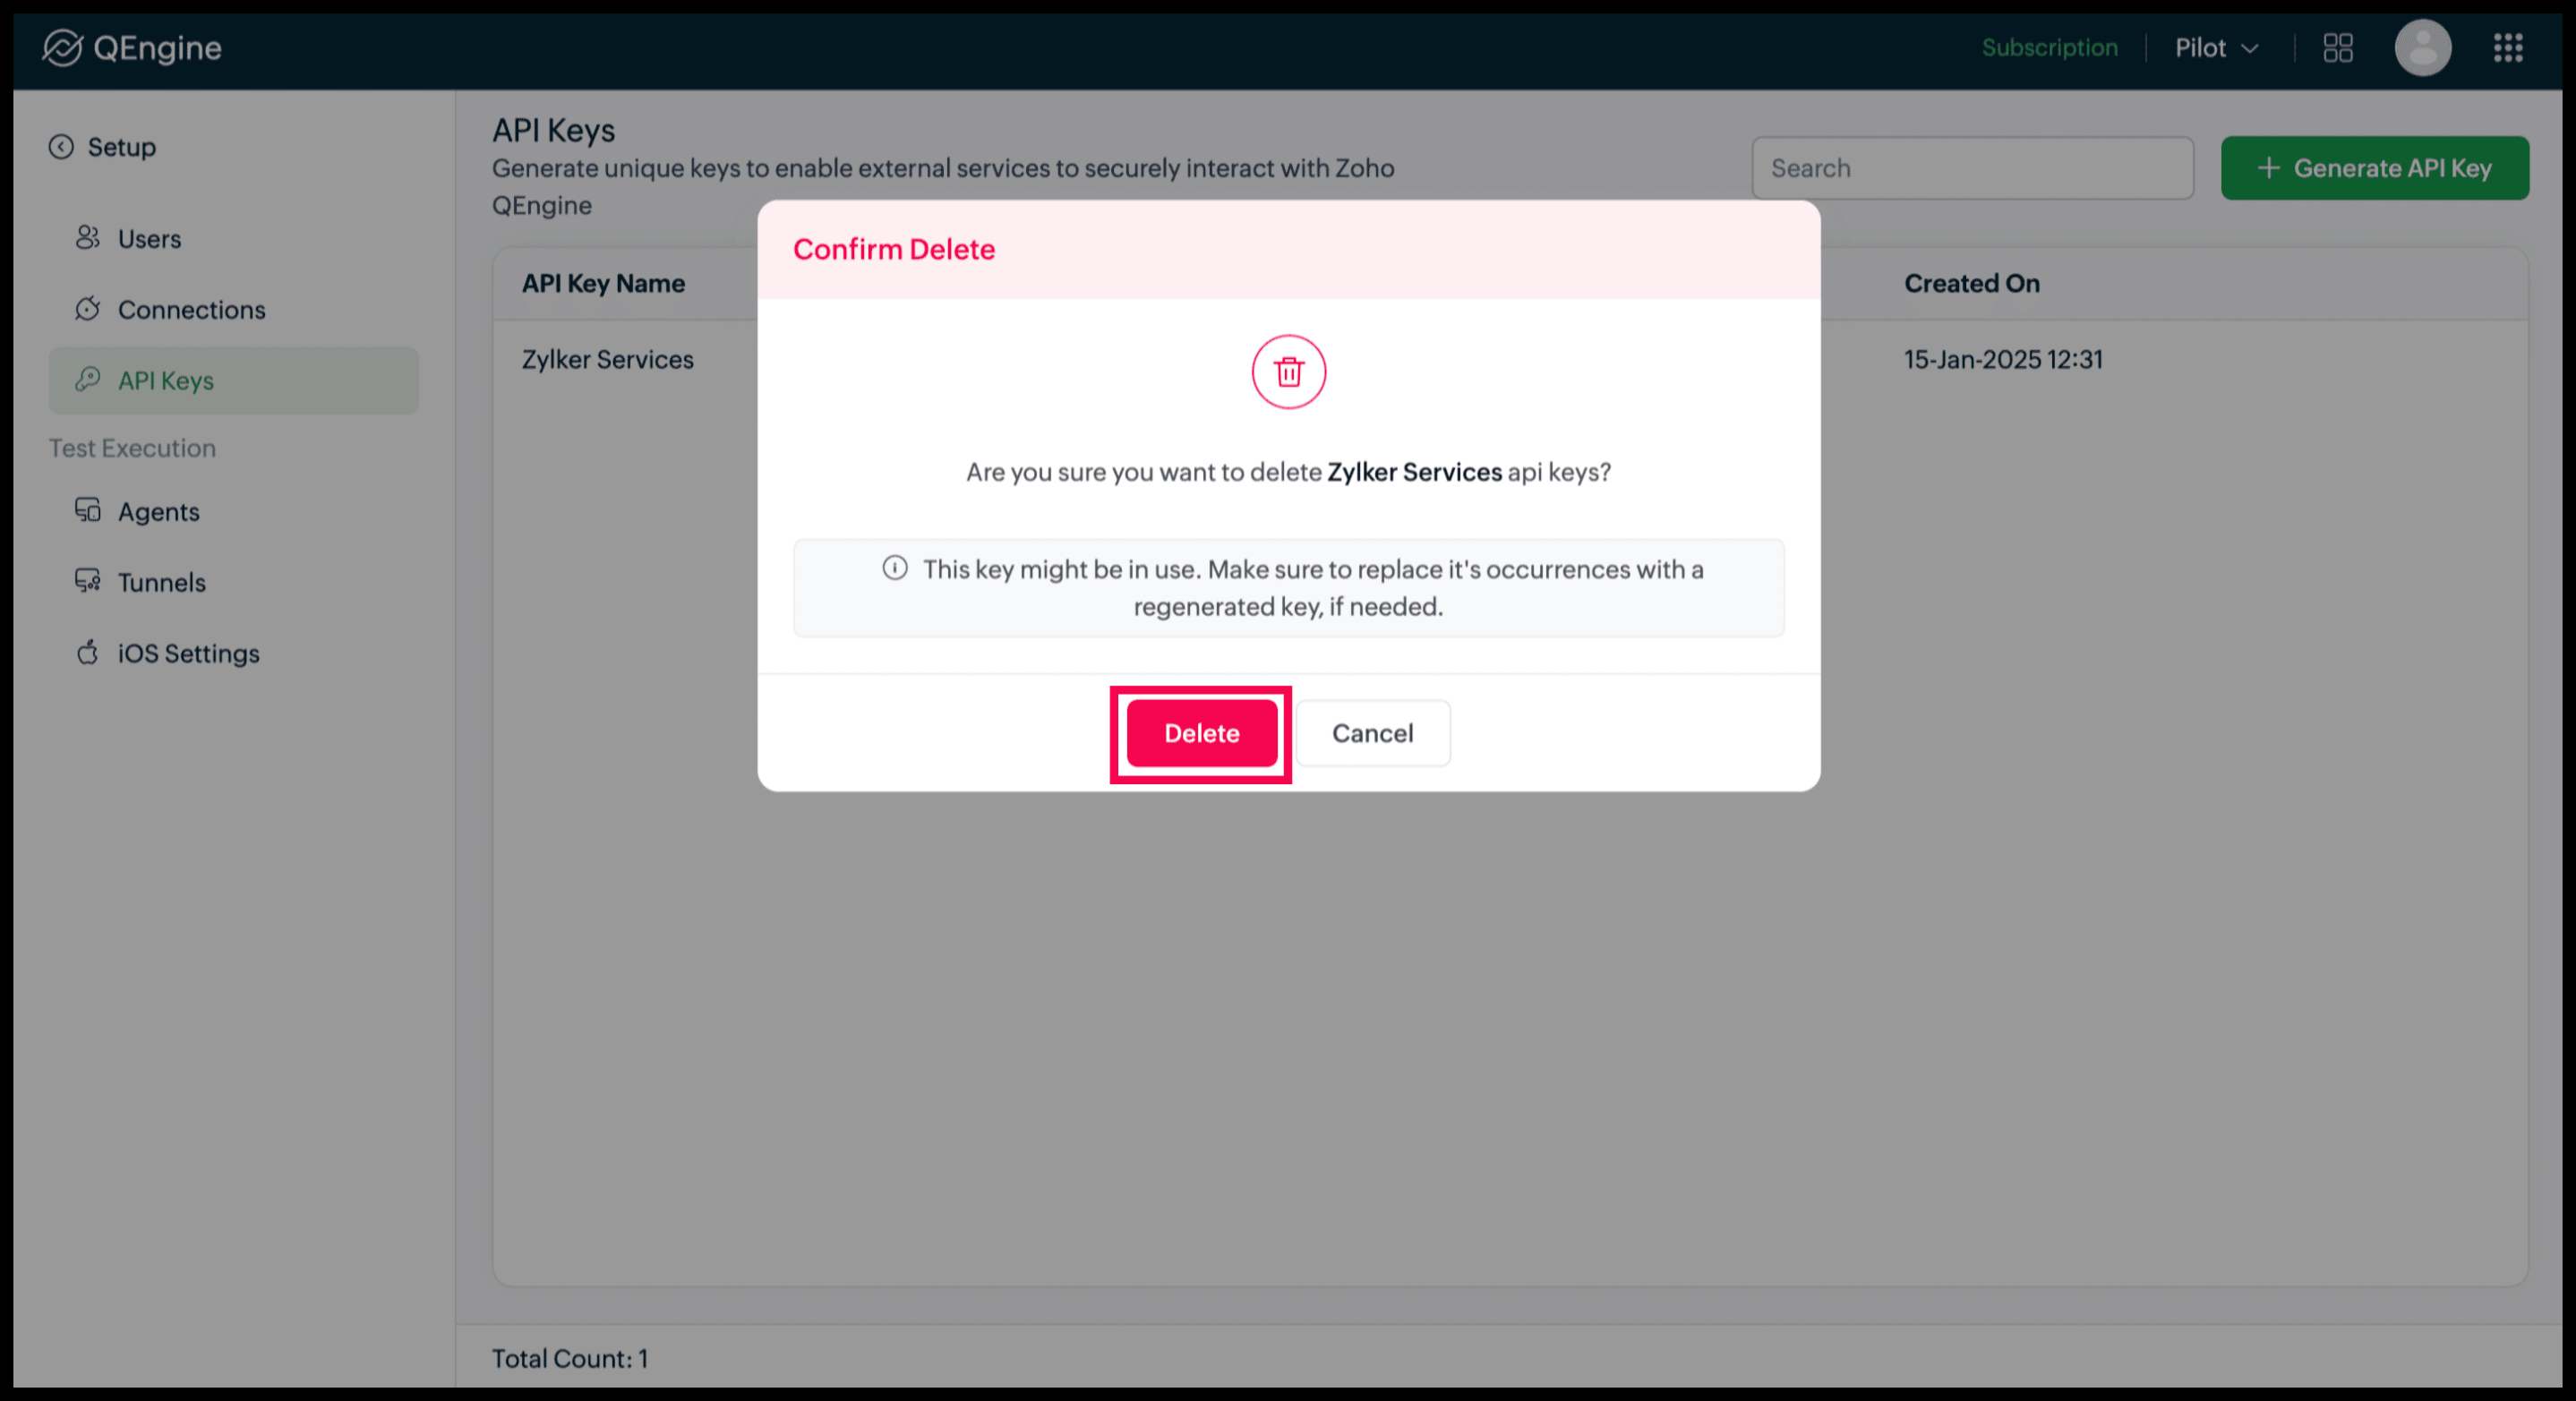
Task: Click Generate API Key button
Action: click(x=2375, y=168)
